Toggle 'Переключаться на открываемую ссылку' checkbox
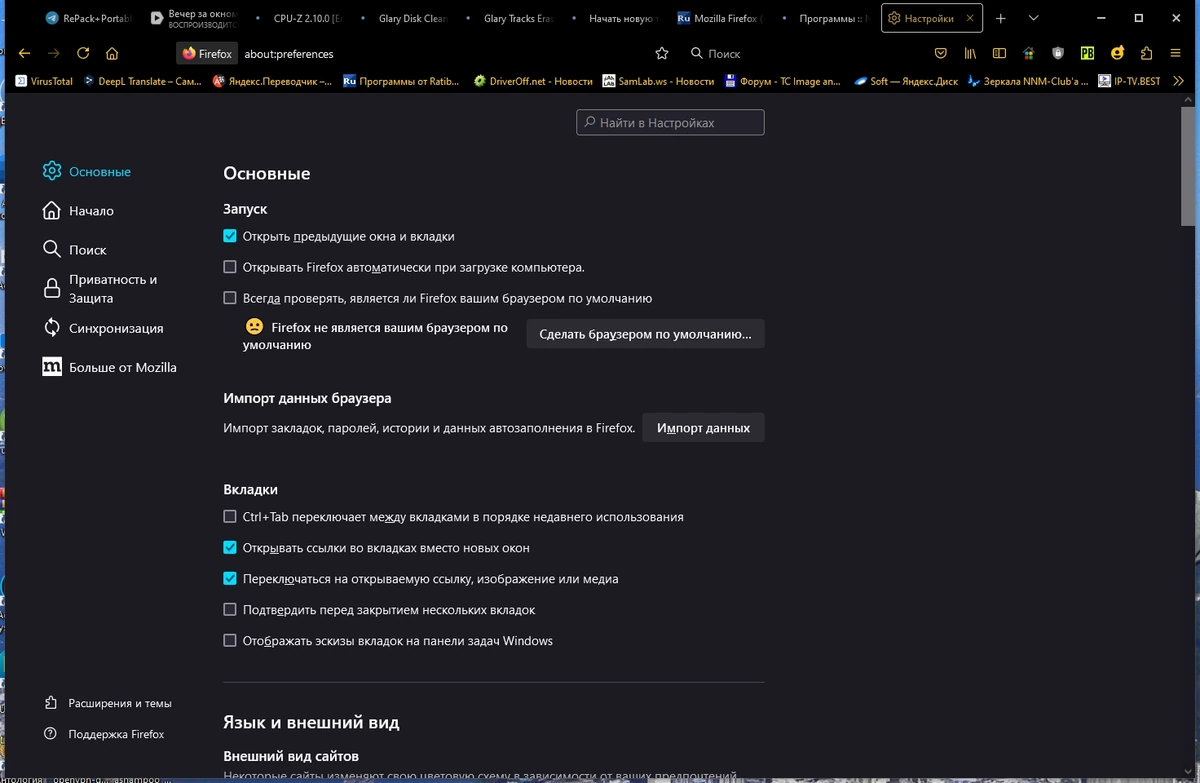The image size is (1200, 783). (x=230, y=579)
